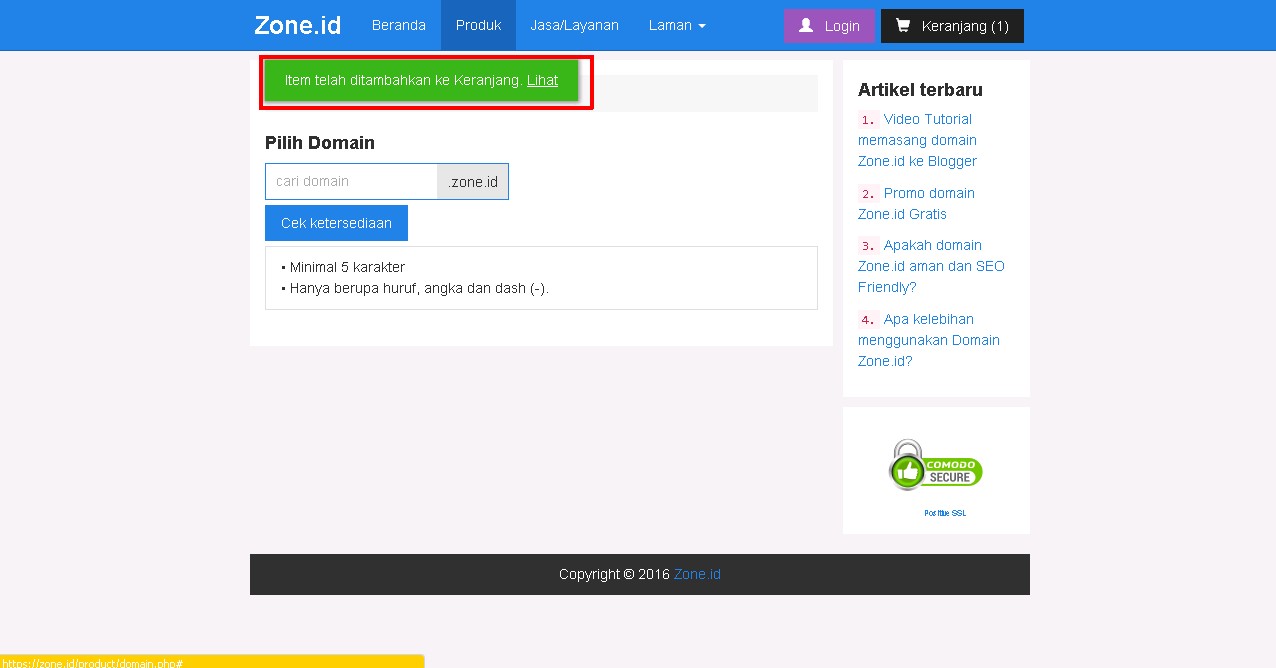Open the Jasa/Layanan menu item
The width and height of the screenshot is (1276, 668).
(574, 25)
